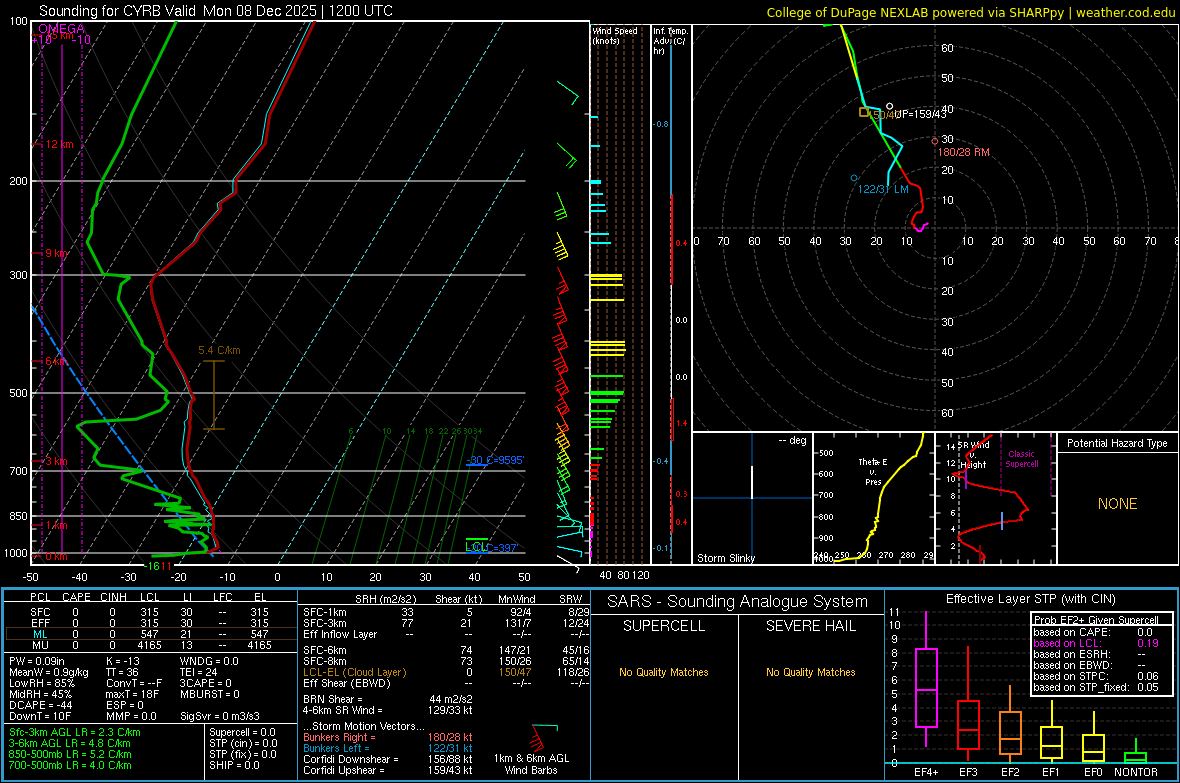Click the Potential Hazard Type heading
Viewport: 1180px width, 783px height.
1117,443
